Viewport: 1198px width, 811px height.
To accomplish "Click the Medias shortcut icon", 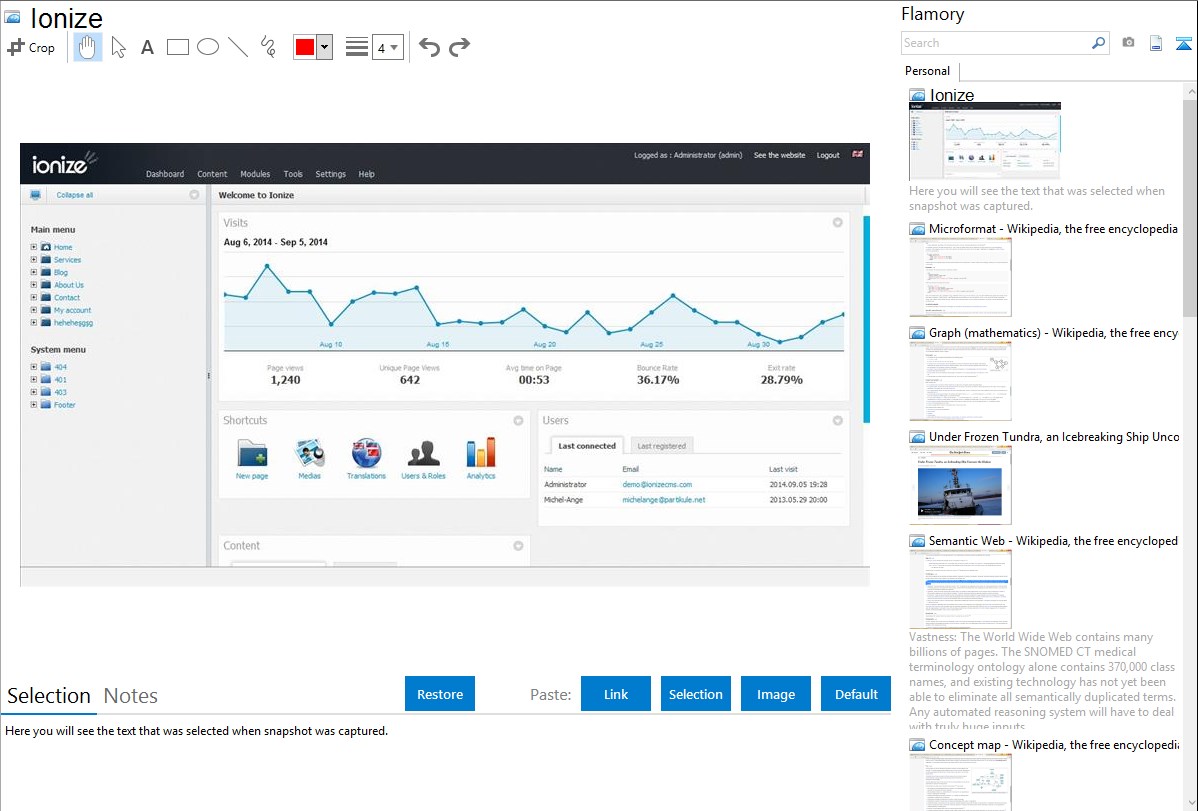I will pyautogui.click(x=309, y=454).
